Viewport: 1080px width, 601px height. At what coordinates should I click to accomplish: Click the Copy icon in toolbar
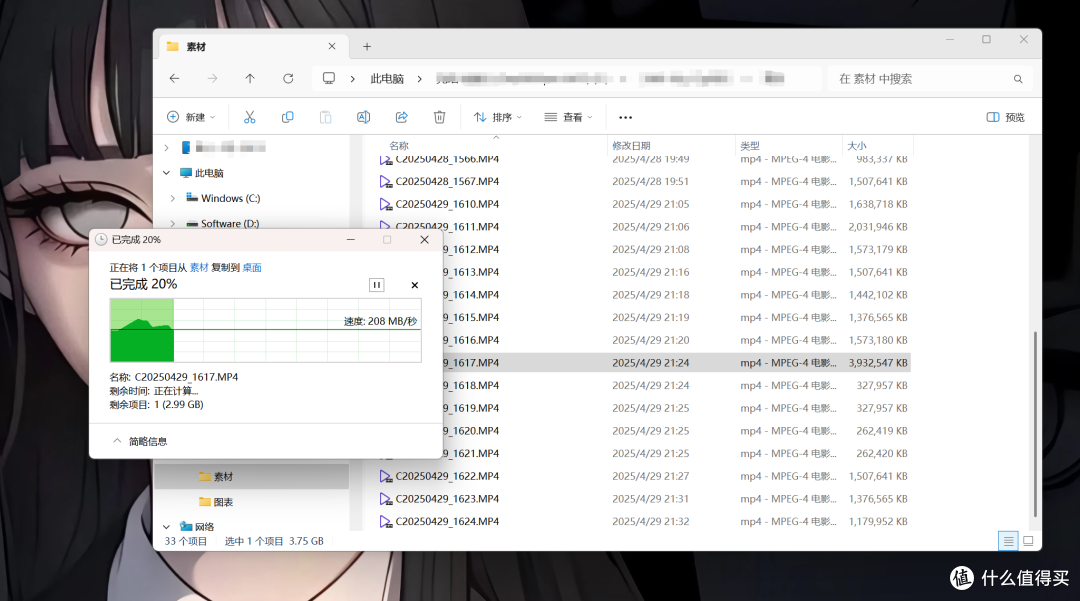click(287, 117)
